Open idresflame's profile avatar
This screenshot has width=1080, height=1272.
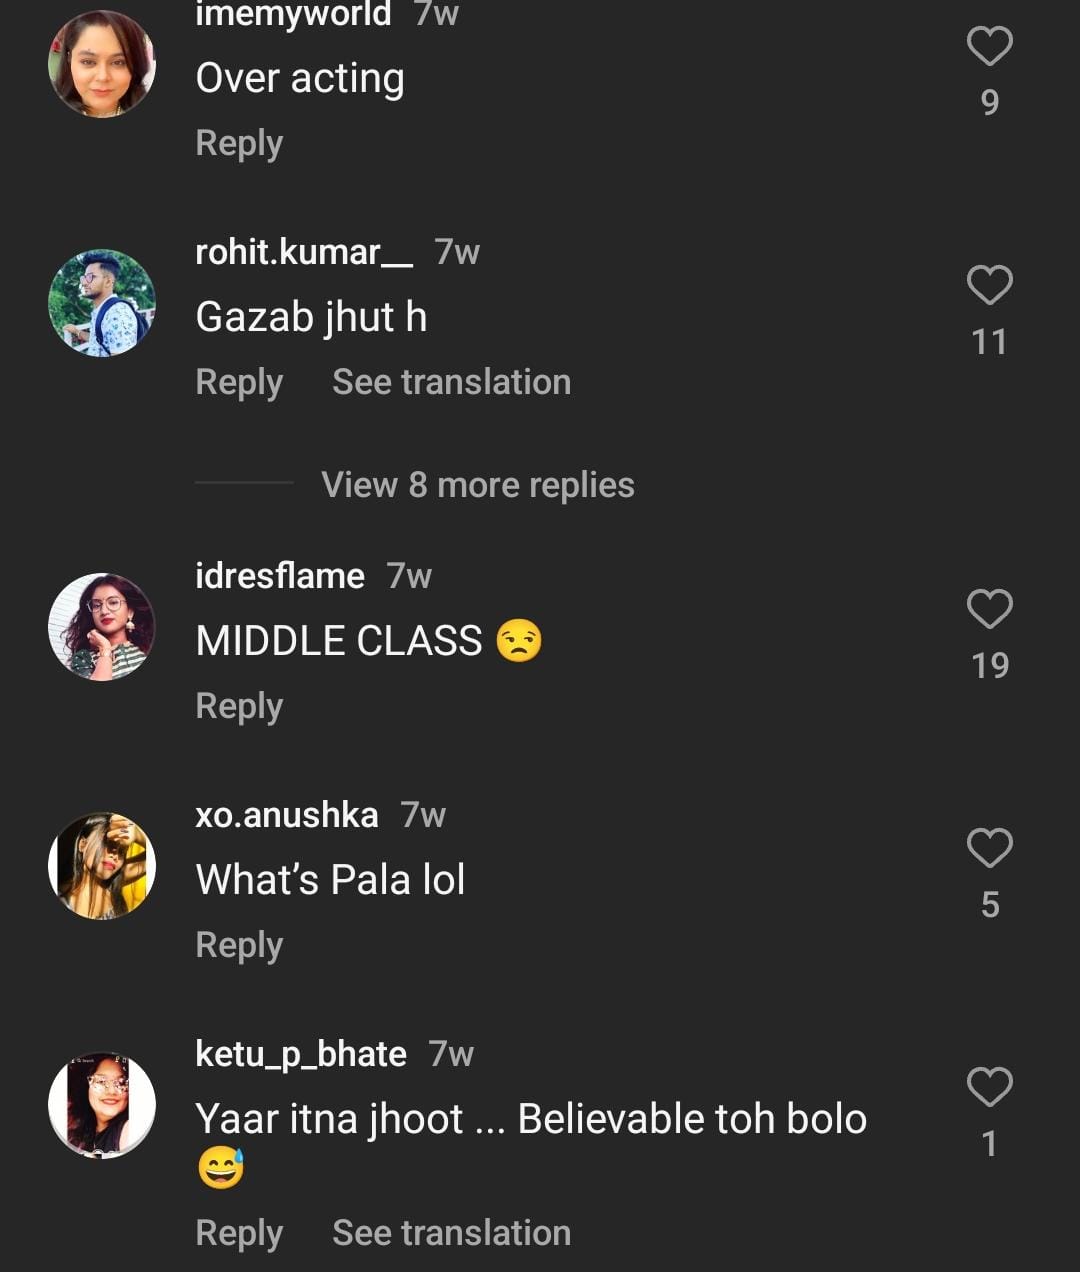click(x=102, y=627)
